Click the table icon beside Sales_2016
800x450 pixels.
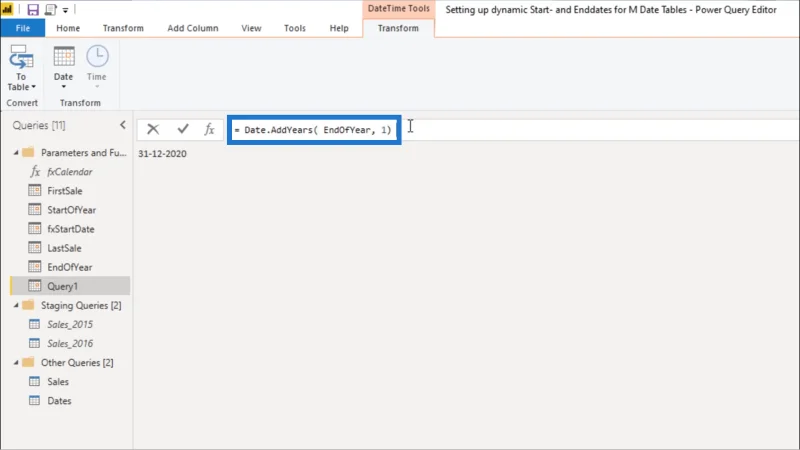35,343
